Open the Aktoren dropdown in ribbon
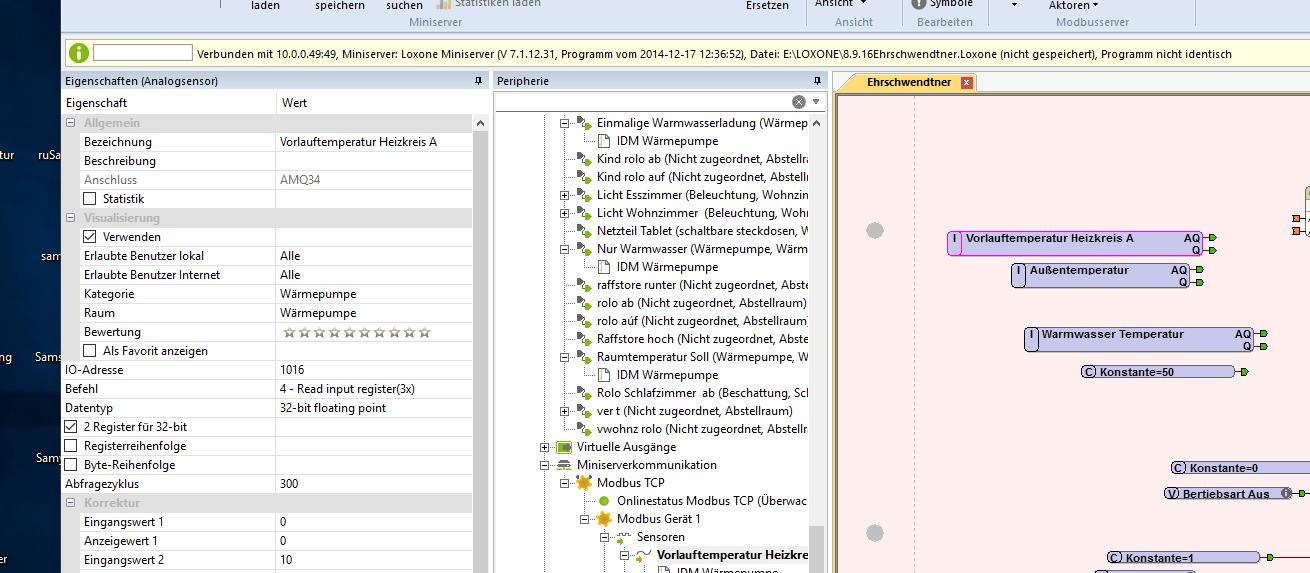 click(x=1073, y=5)
